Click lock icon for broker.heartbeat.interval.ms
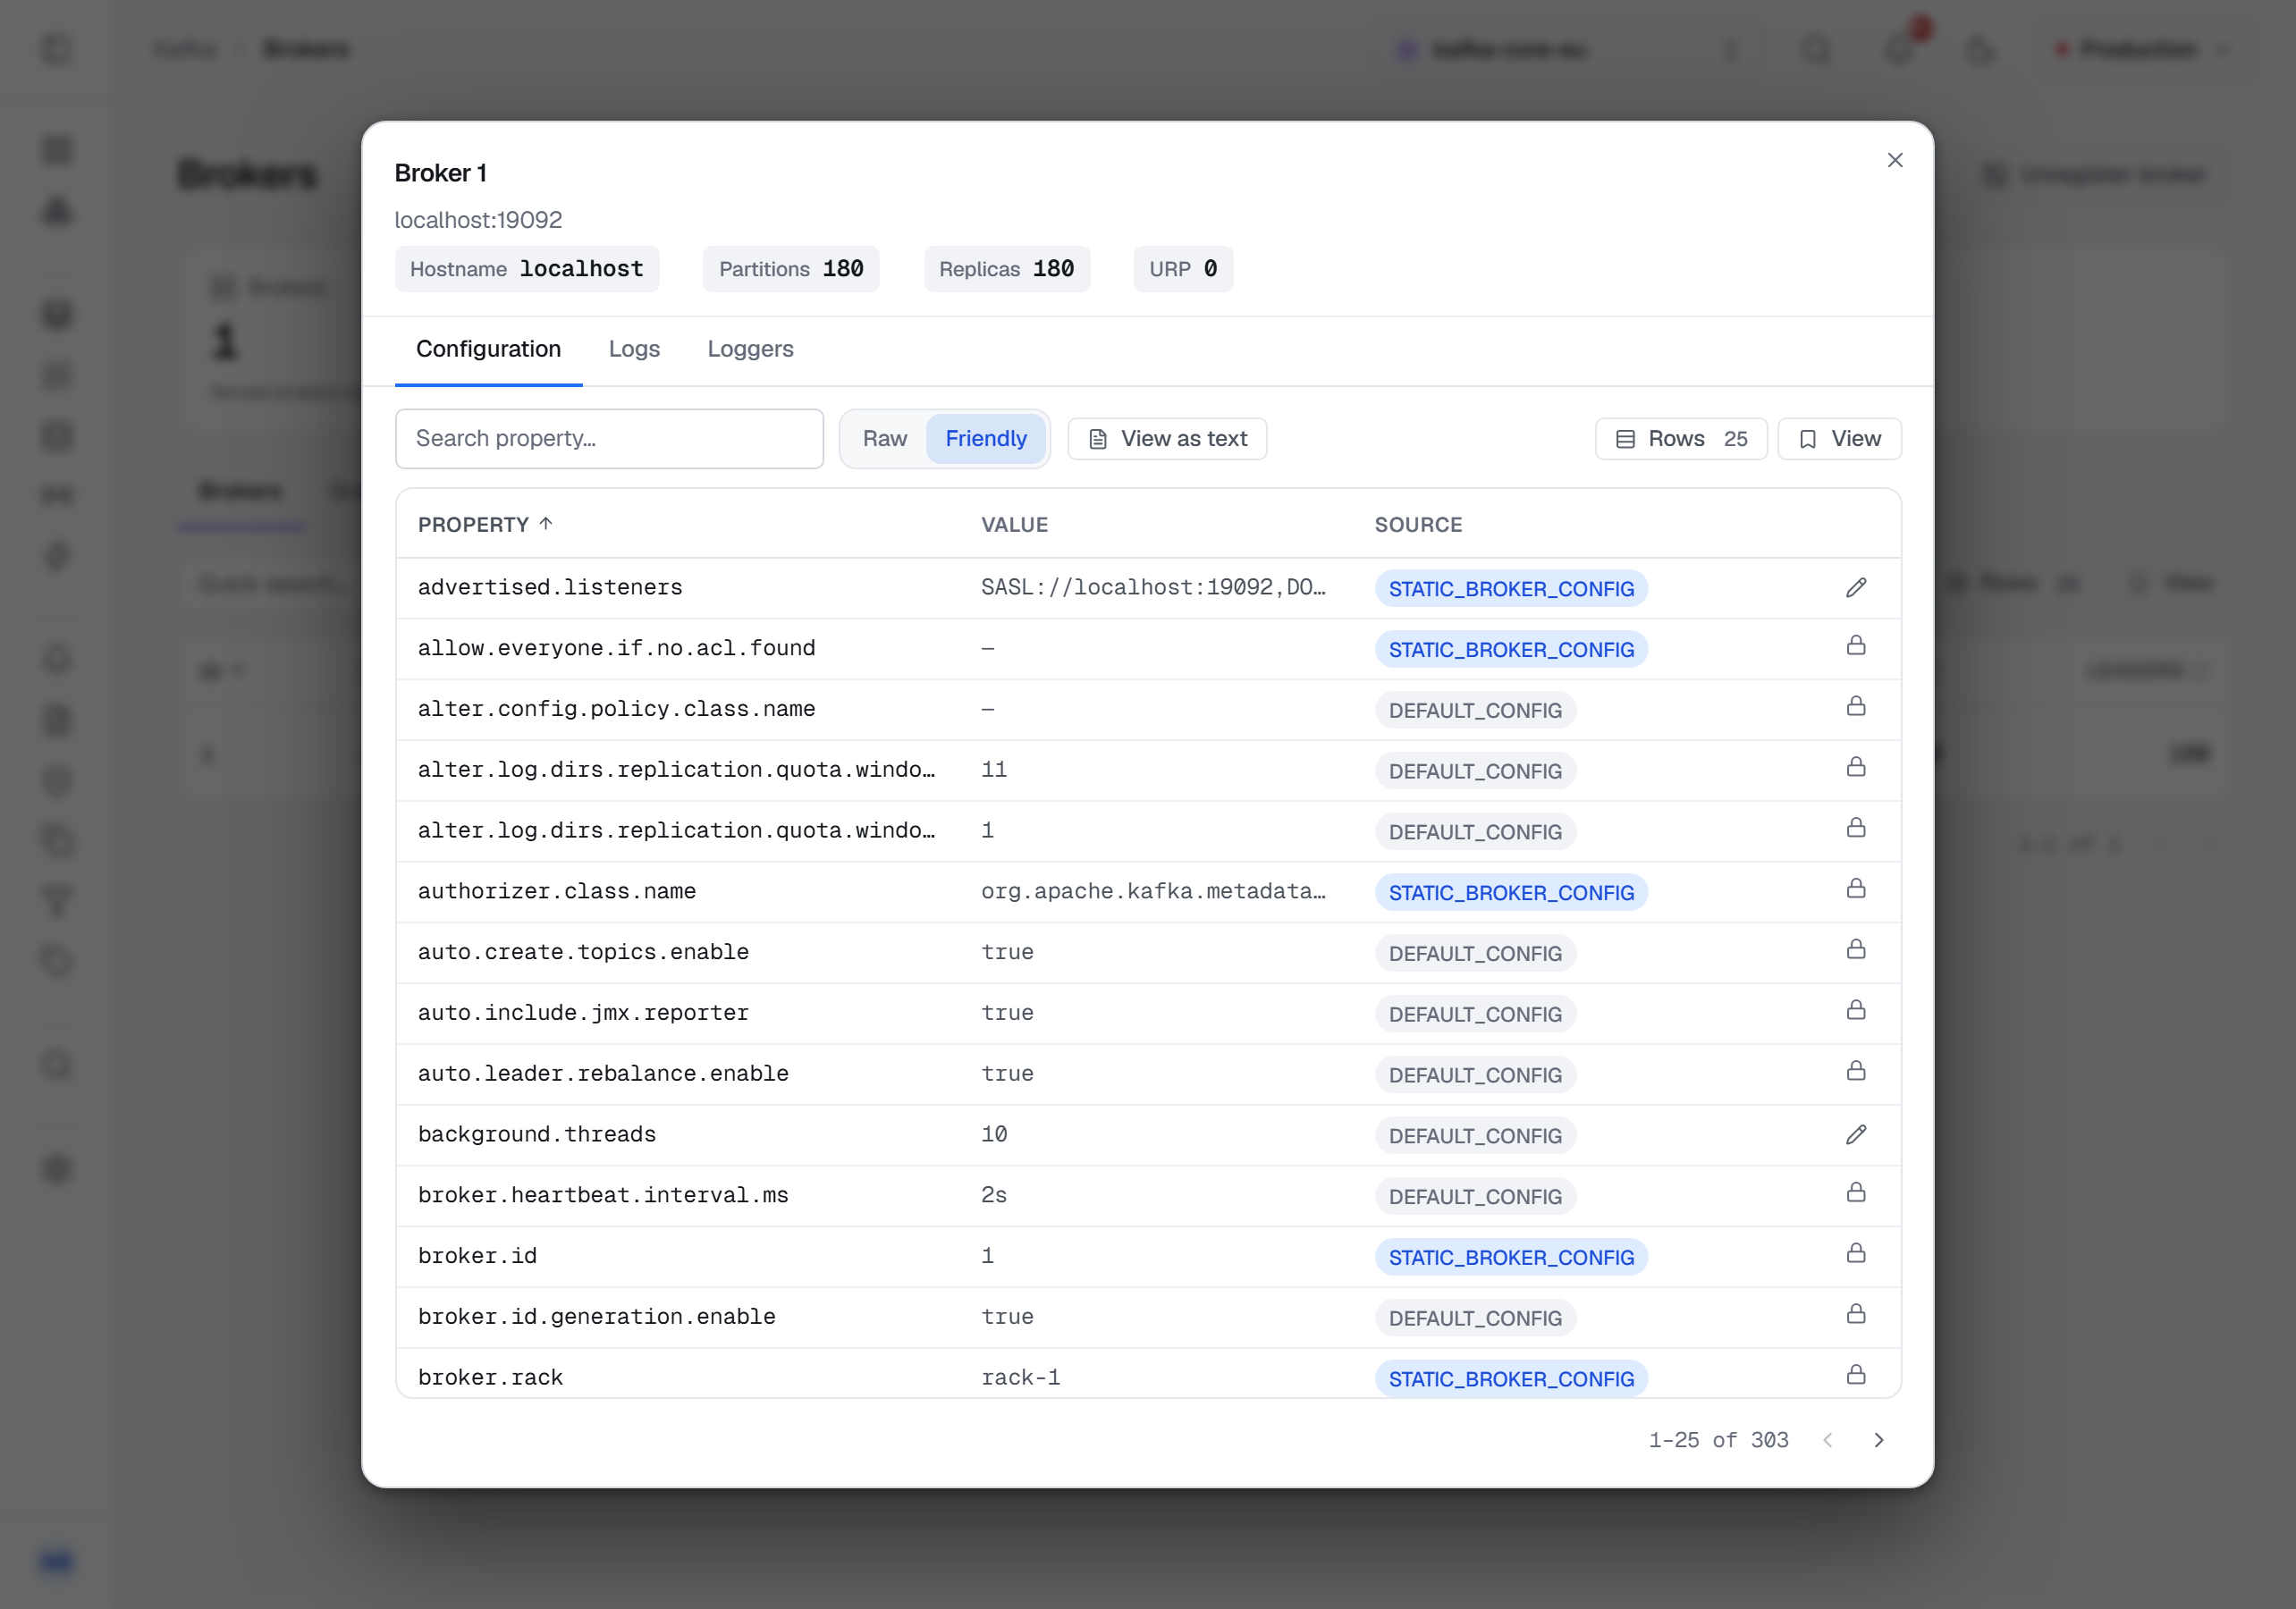Image resolution: width=2296 pixels, height=1609 pixels. click(x=1855, y=1193)
